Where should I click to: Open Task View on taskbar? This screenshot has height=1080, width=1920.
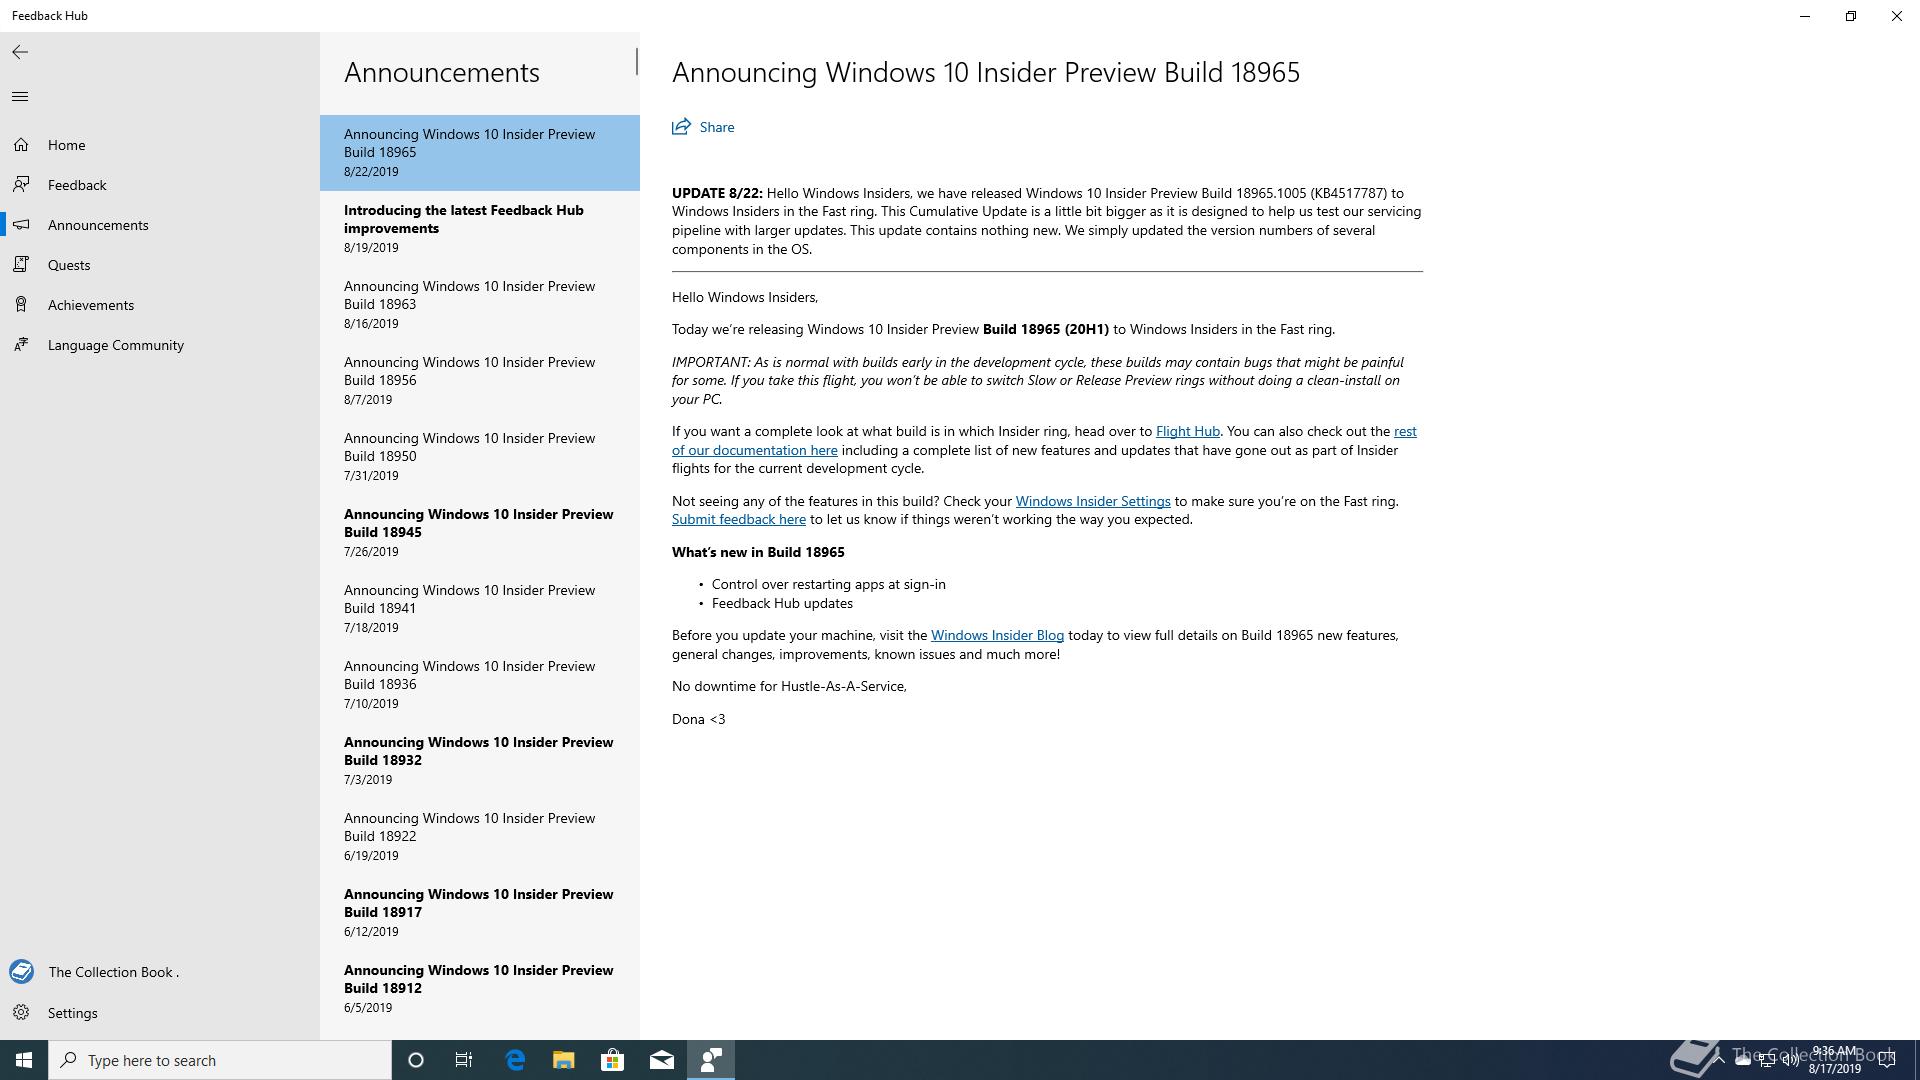click(x=464, y=1060)
